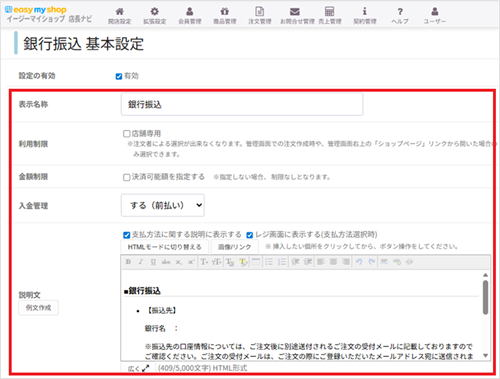
Task: Apply bold formatting in the editor
Action: point(128,262)
